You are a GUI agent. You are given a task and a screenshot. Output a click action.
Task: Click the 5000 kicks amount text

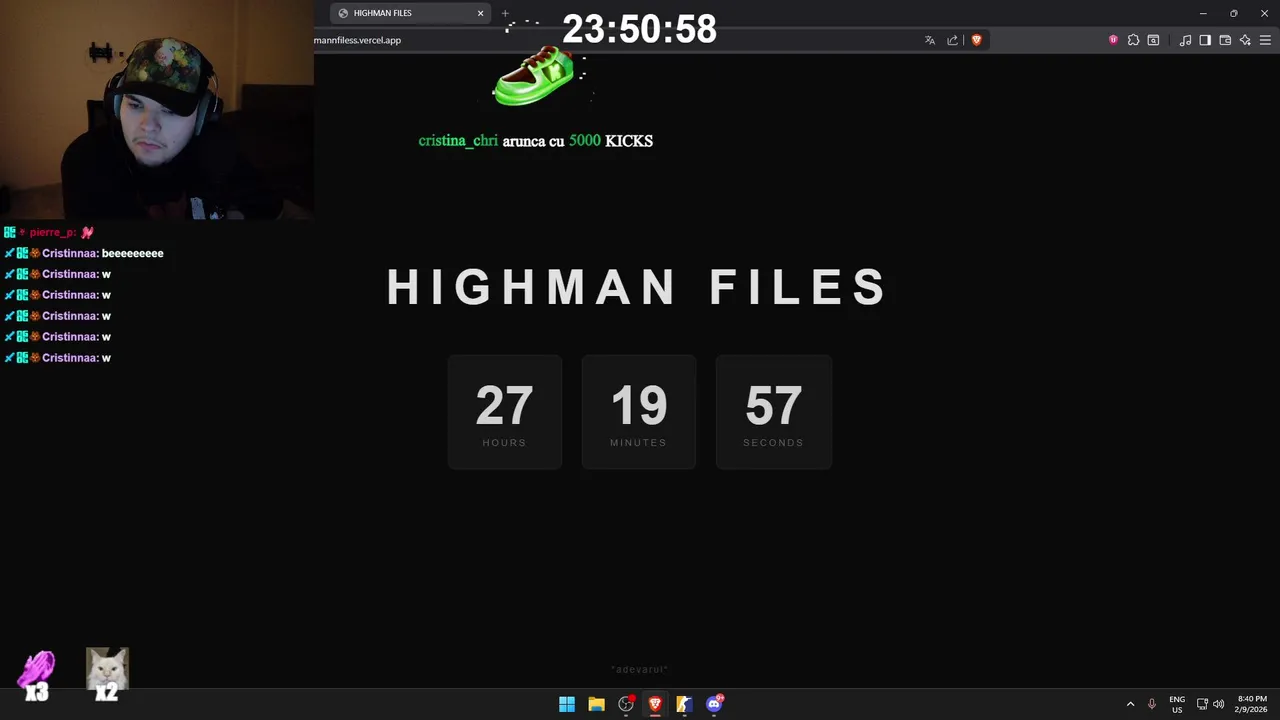(585, 141)
